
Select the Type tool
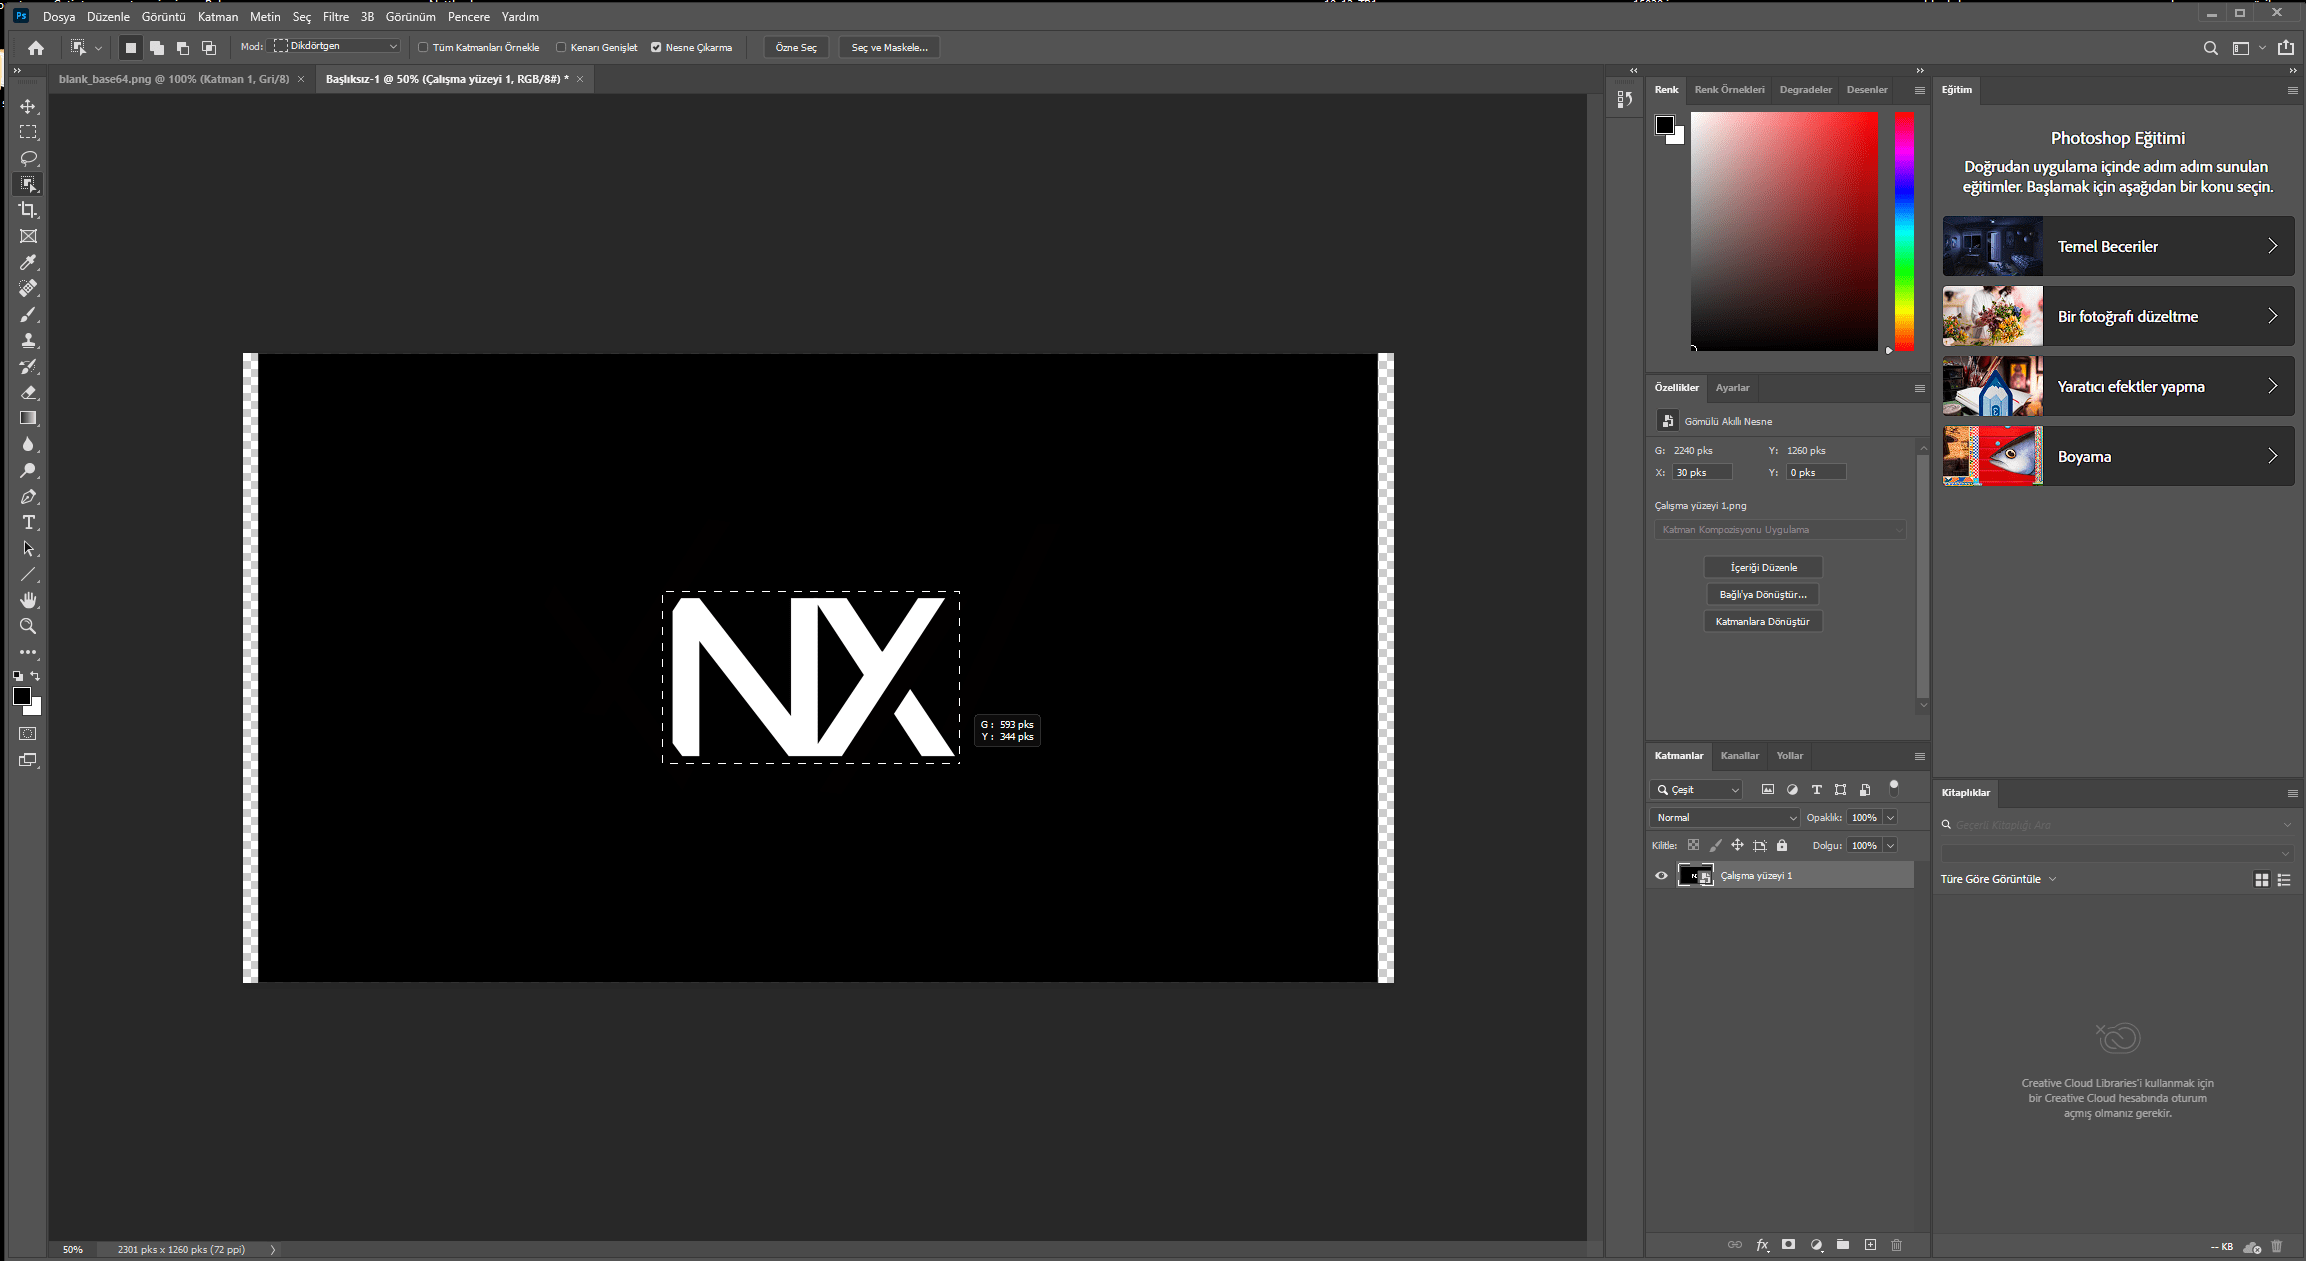pos(28,523)
